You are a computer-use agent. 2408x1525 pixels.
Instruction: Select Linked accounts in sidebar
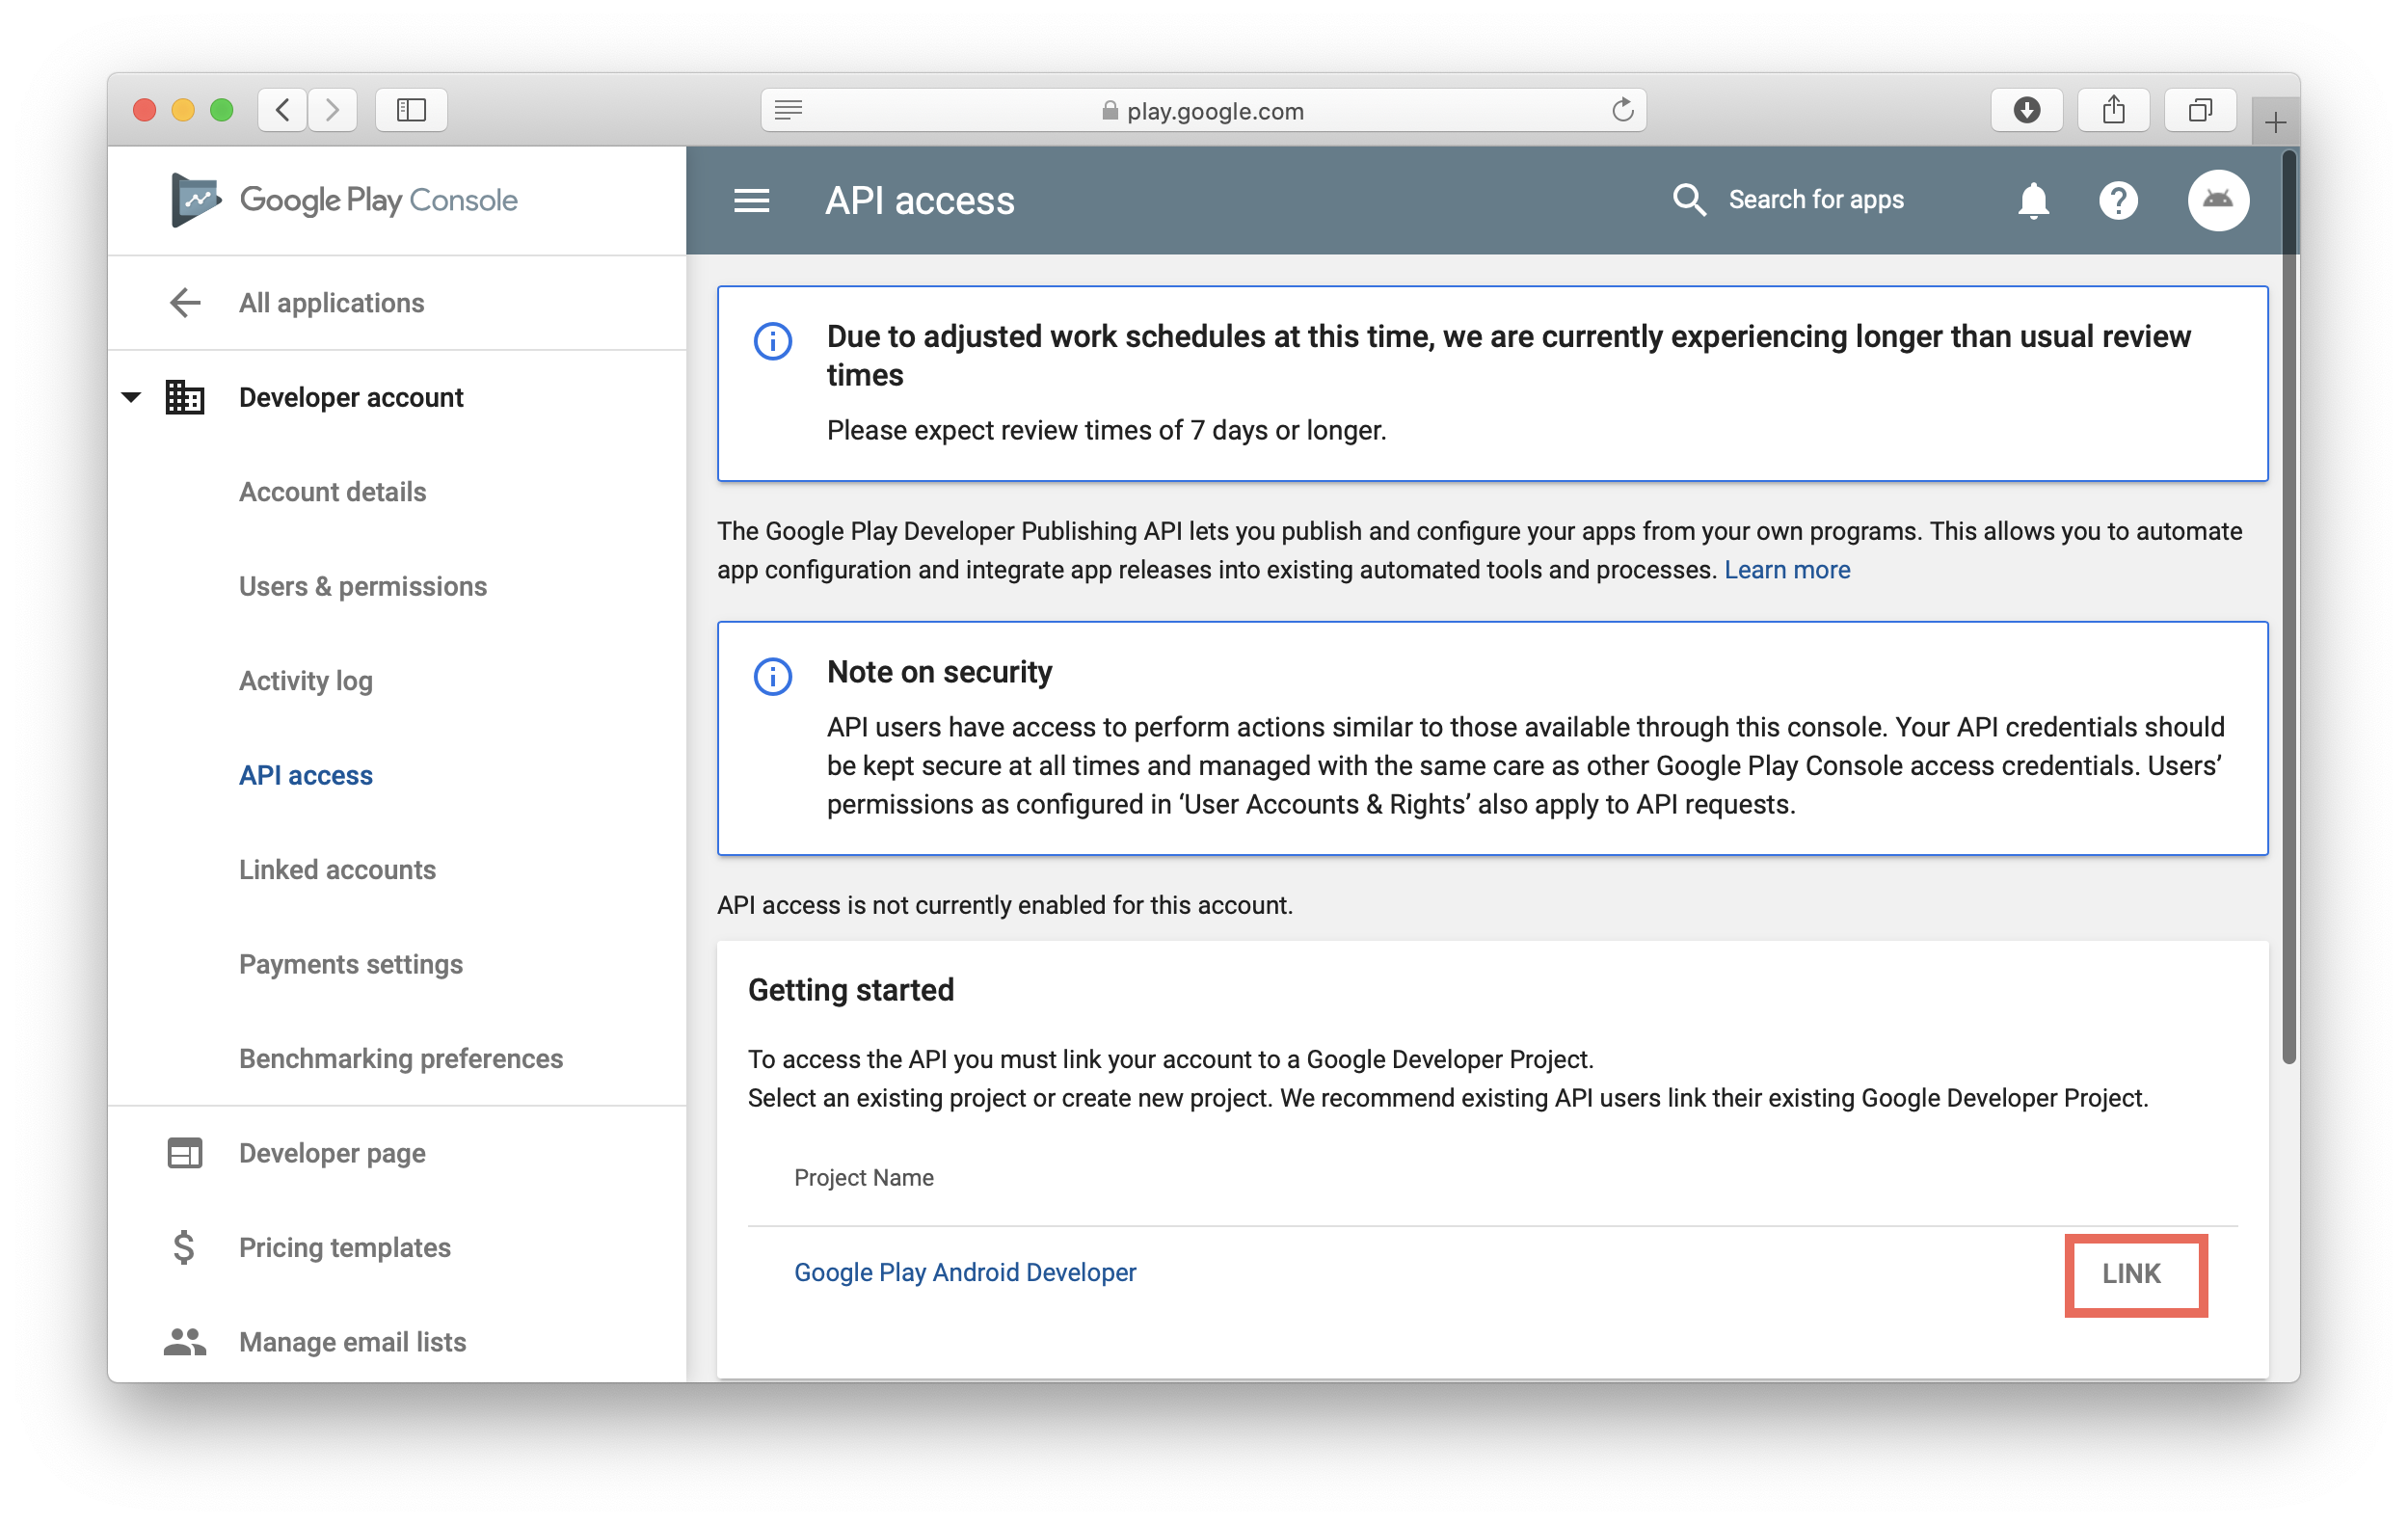click(337, 870)
